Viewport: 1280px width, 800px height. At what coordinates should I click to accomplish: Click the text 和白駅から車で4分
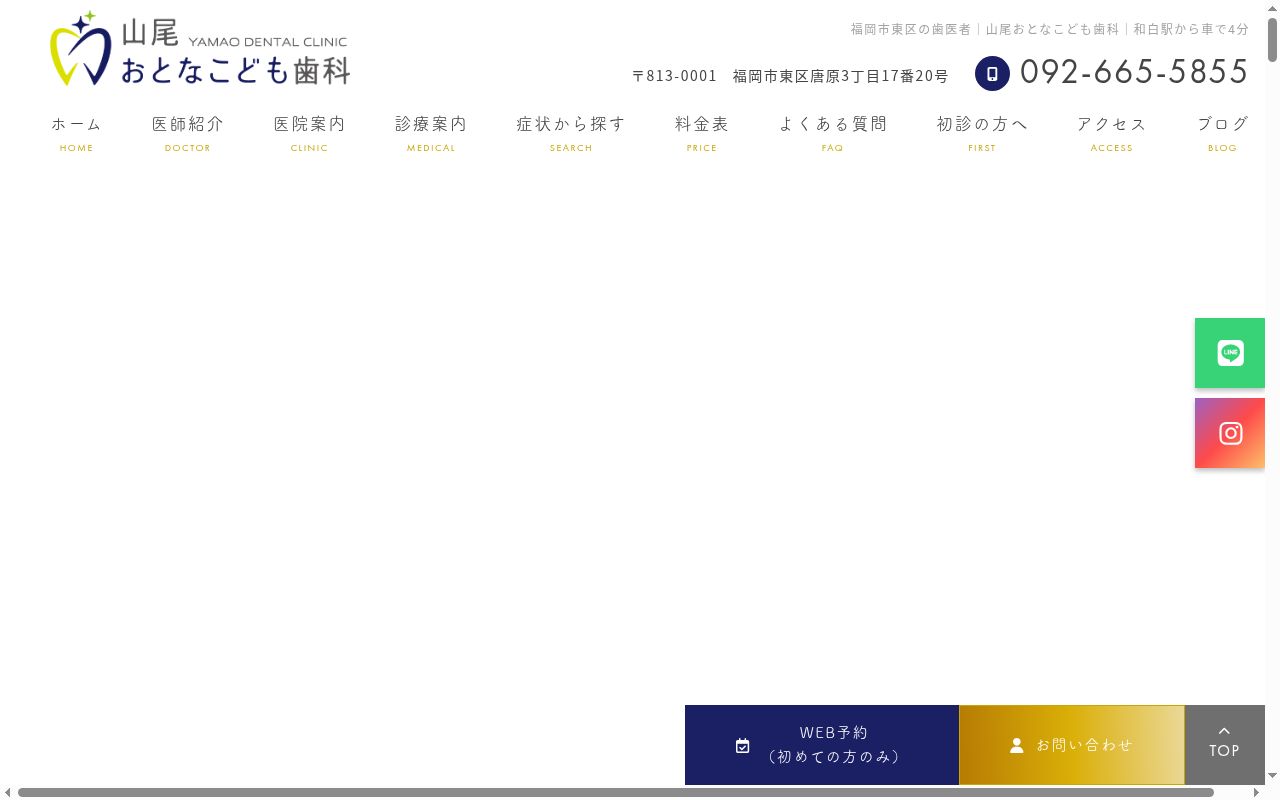pyautogui.click(x=1191, y=29)
